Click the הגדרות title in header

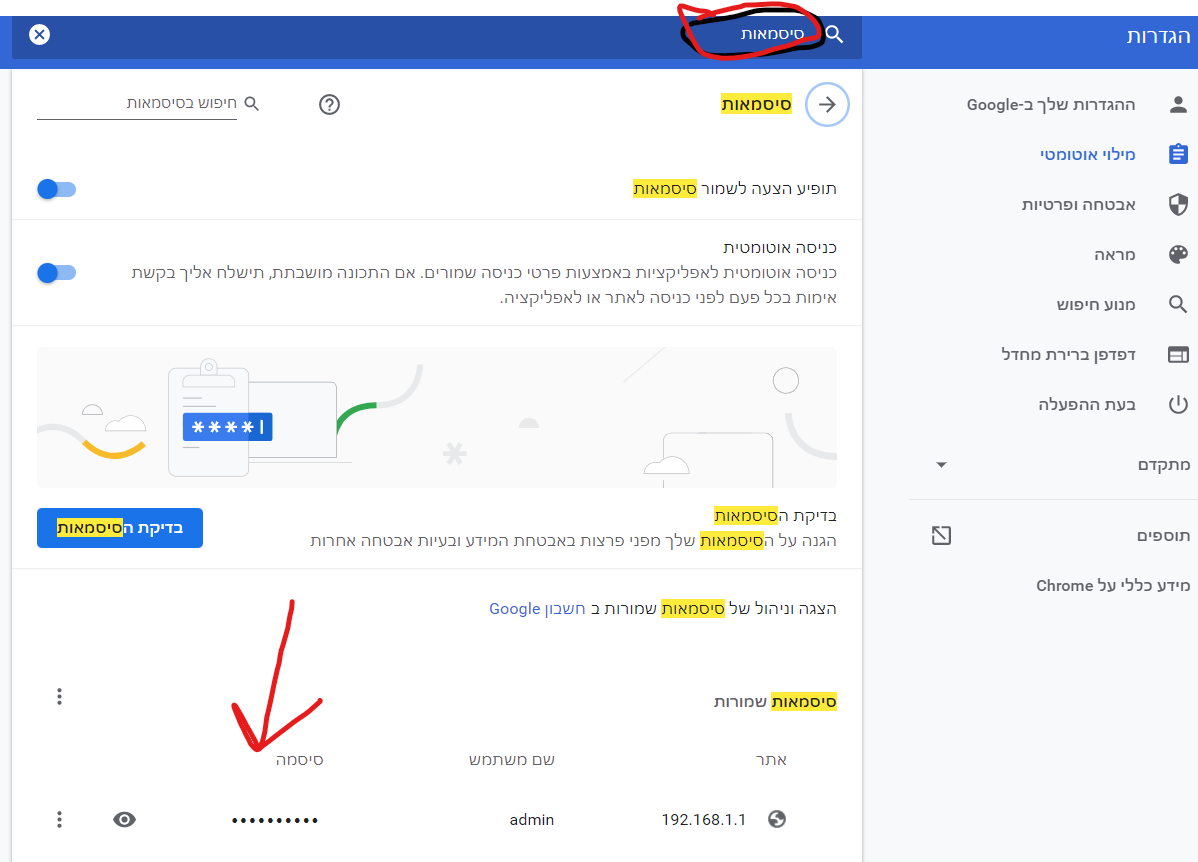click(1158, 36)
